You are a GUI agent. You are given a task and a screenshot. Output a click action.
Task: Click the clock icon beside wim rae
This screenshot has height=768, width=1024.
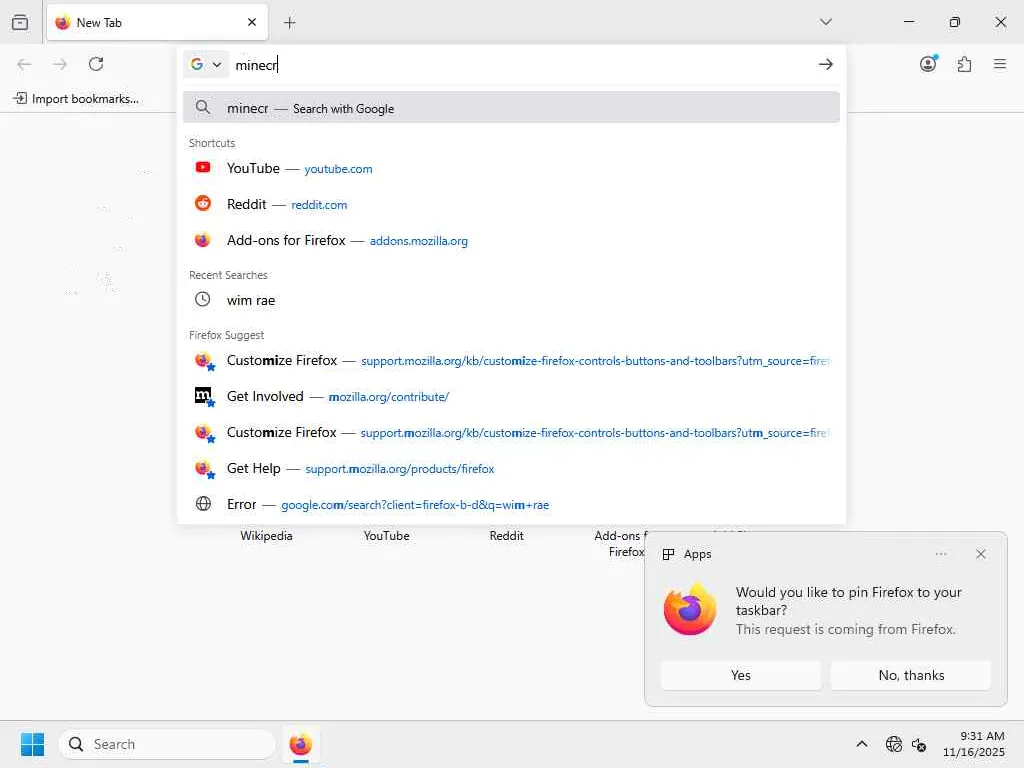203,300
